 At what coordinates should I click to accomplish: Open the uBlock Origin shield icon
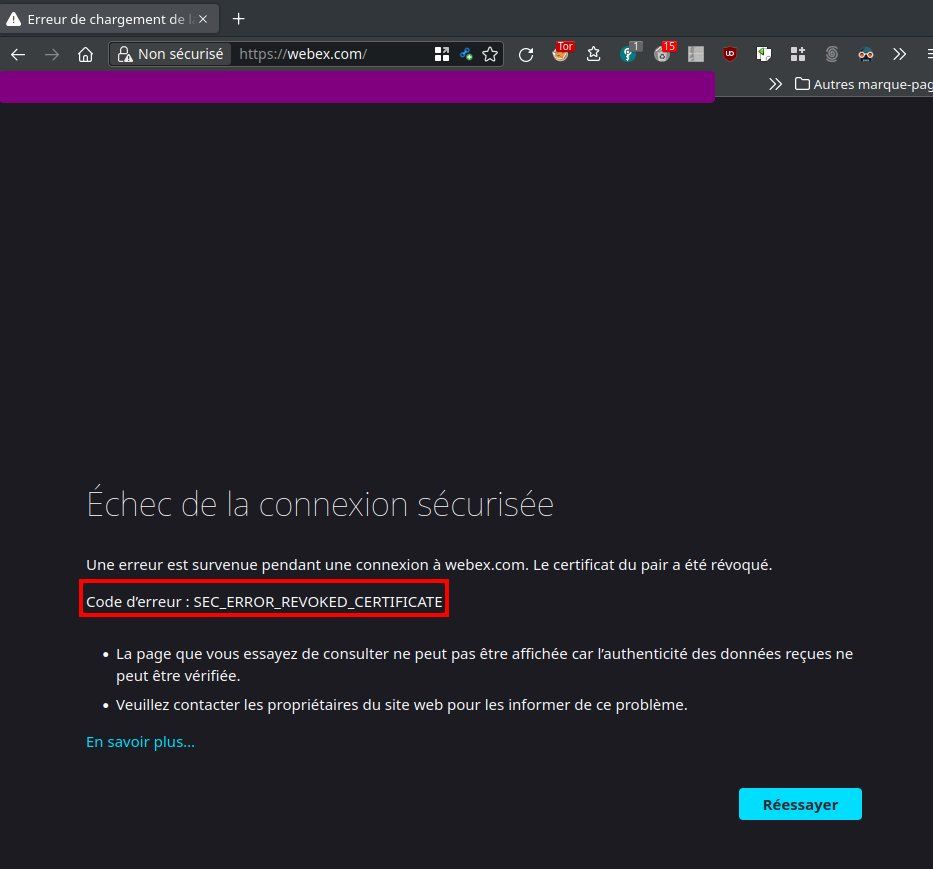click(730, 55)
